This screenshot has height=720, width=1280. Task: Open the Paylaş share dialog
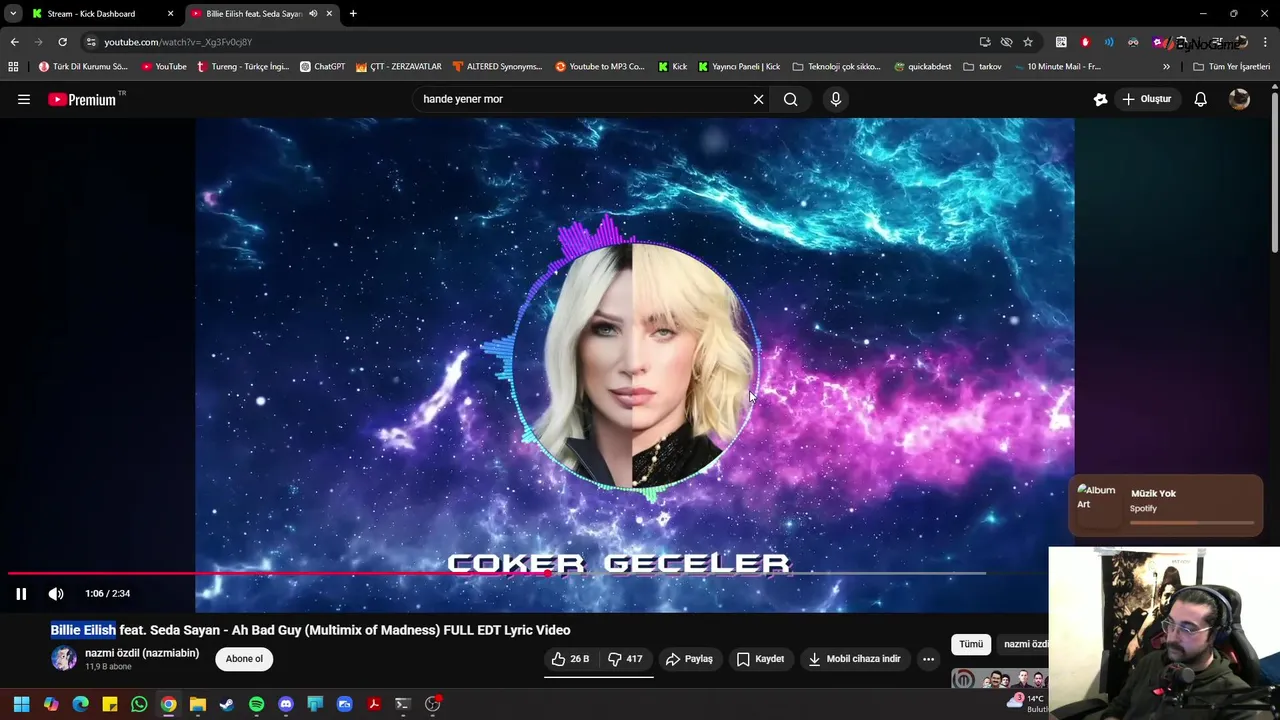click(689, 659)
